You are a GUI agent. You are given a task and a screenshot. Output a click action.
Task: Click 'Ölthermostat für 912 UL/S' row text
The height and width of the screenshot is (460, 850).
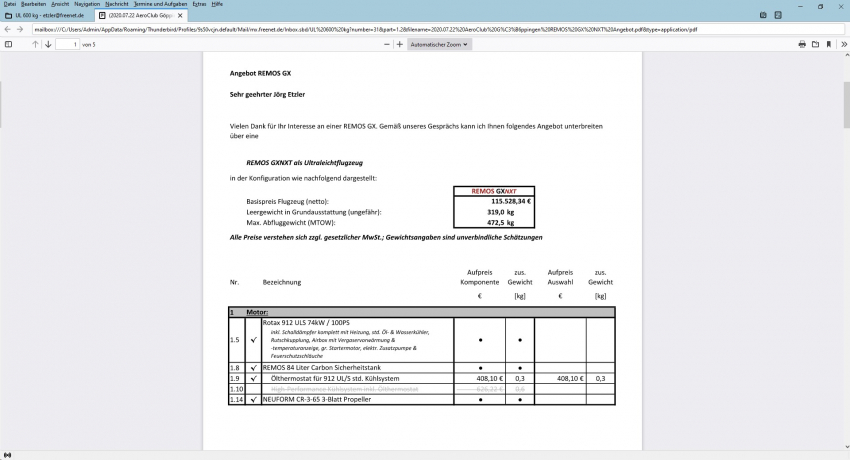[334, 378]
